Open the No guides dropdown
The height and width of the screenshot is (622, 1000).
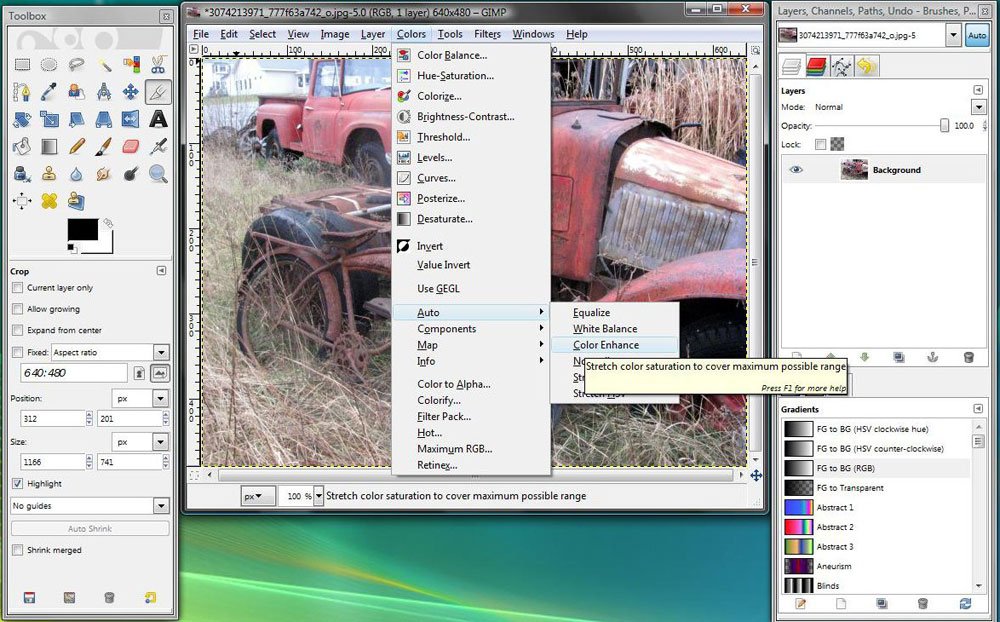click(90, 506)
